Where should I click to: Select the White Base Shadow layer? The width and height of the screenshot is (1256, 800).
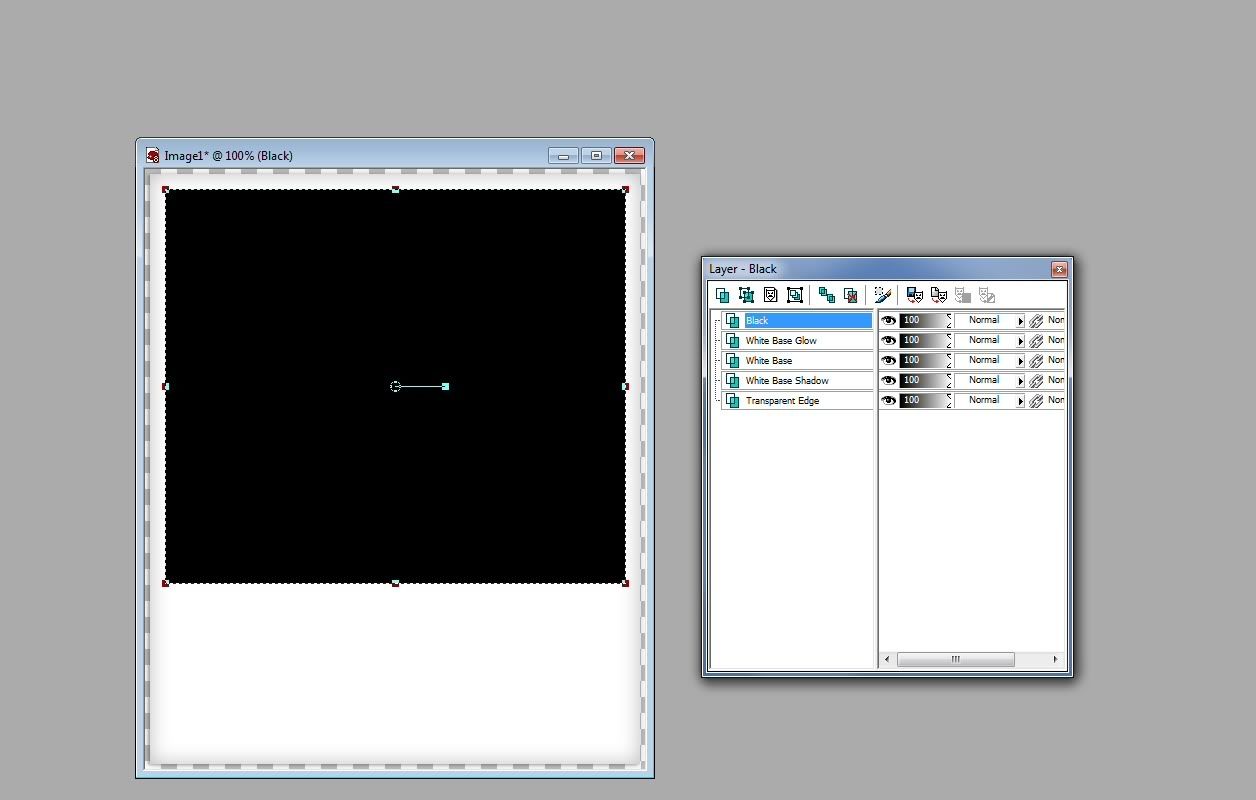[787, 380]
